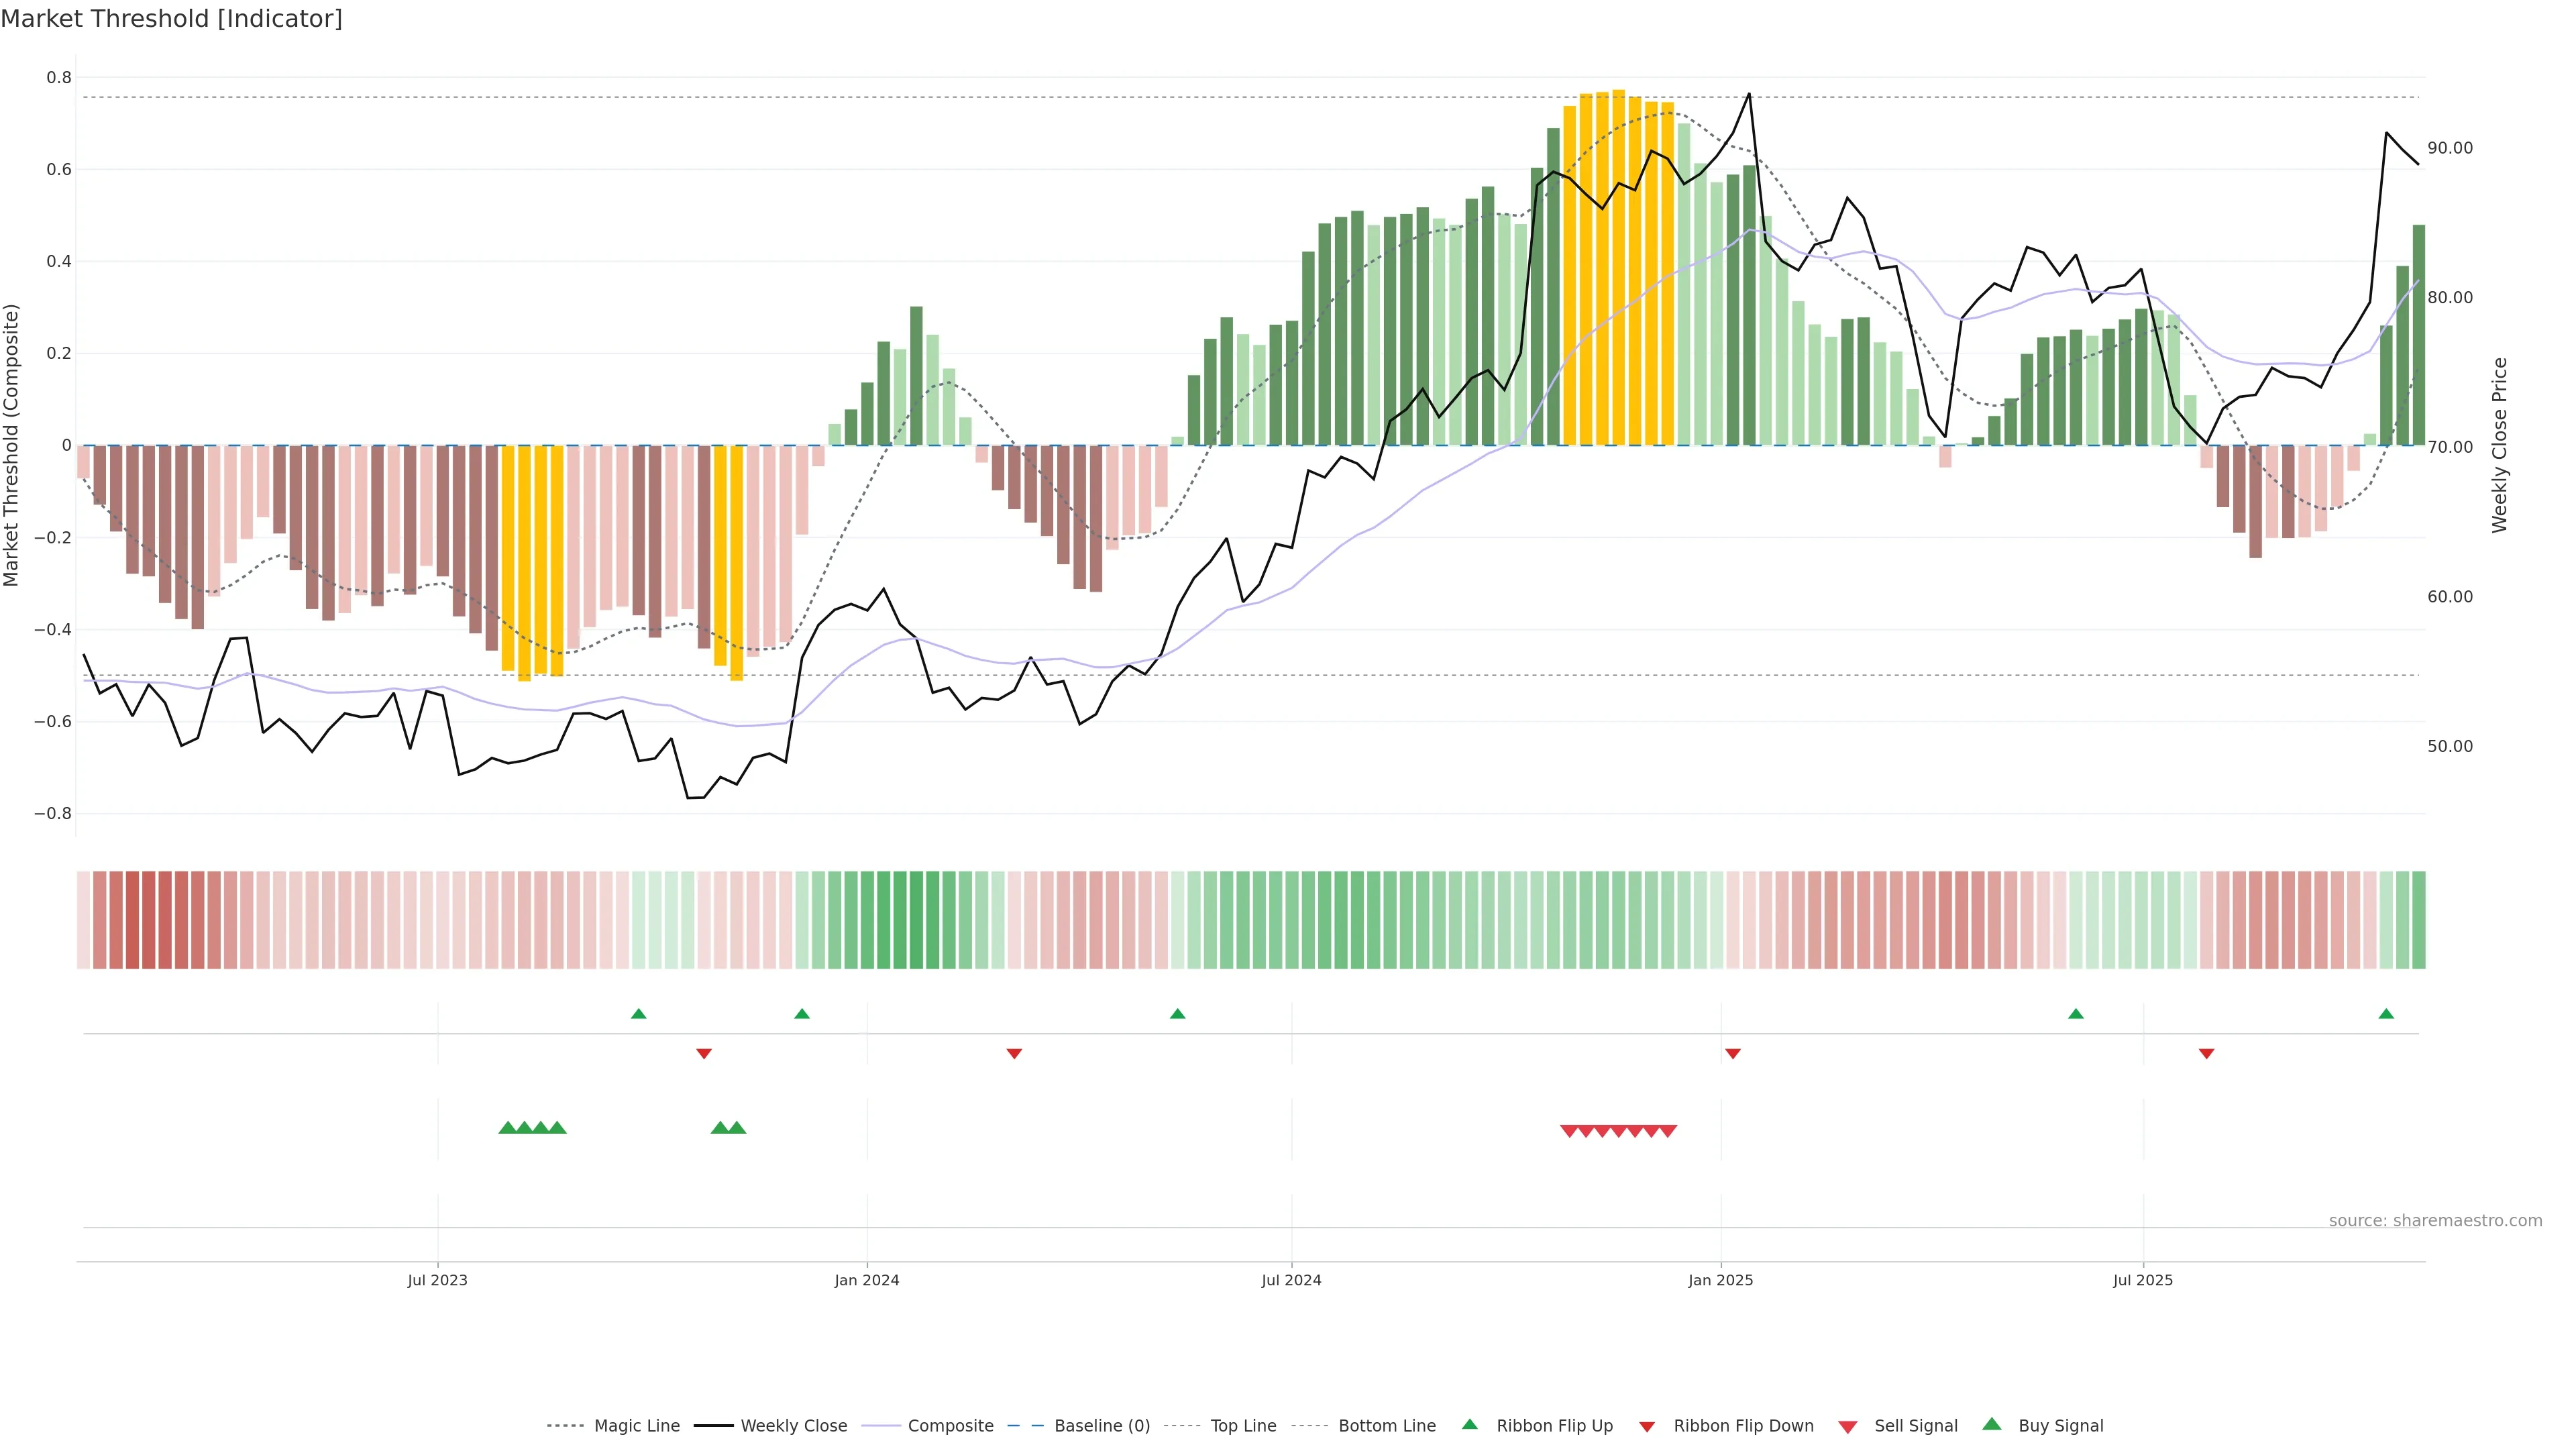Image resolution: width=2576 pixels, height=1449 pixels.
Task: Click the first green buy signal triangle
Action: (x=507, y=1128)
